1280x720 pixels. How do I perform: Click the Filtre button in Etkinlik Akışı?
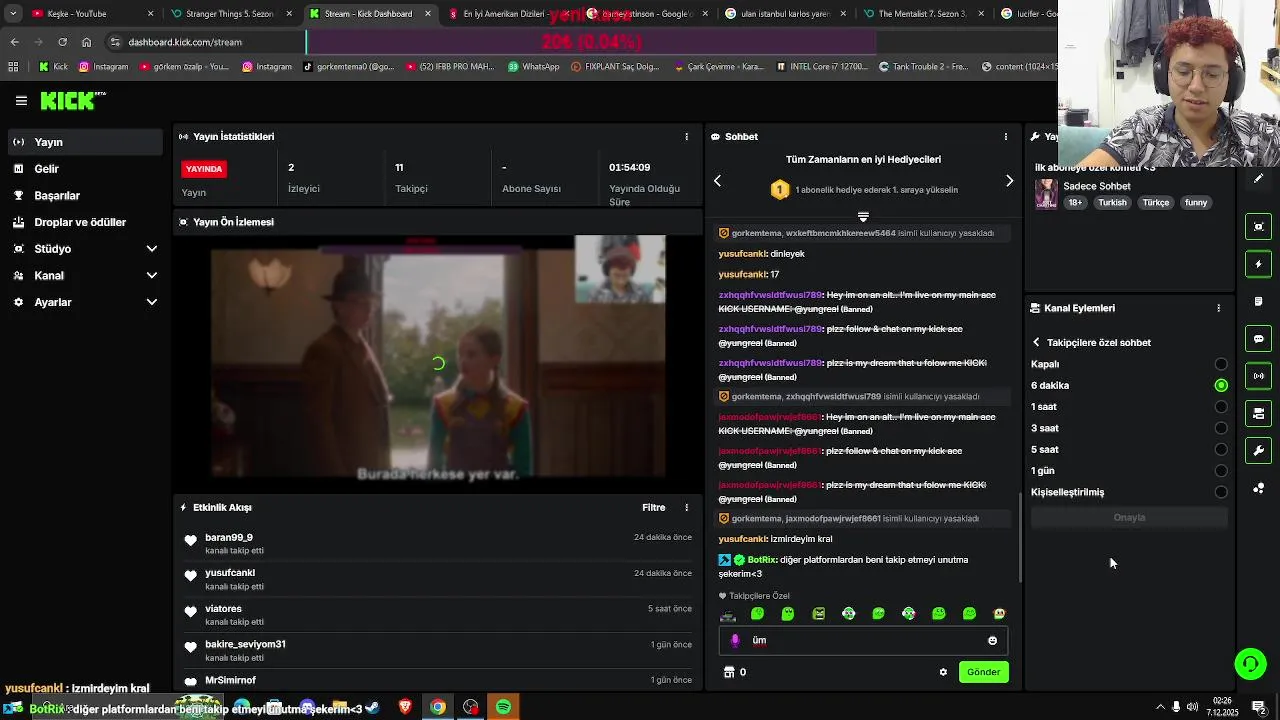coord(653,507)
